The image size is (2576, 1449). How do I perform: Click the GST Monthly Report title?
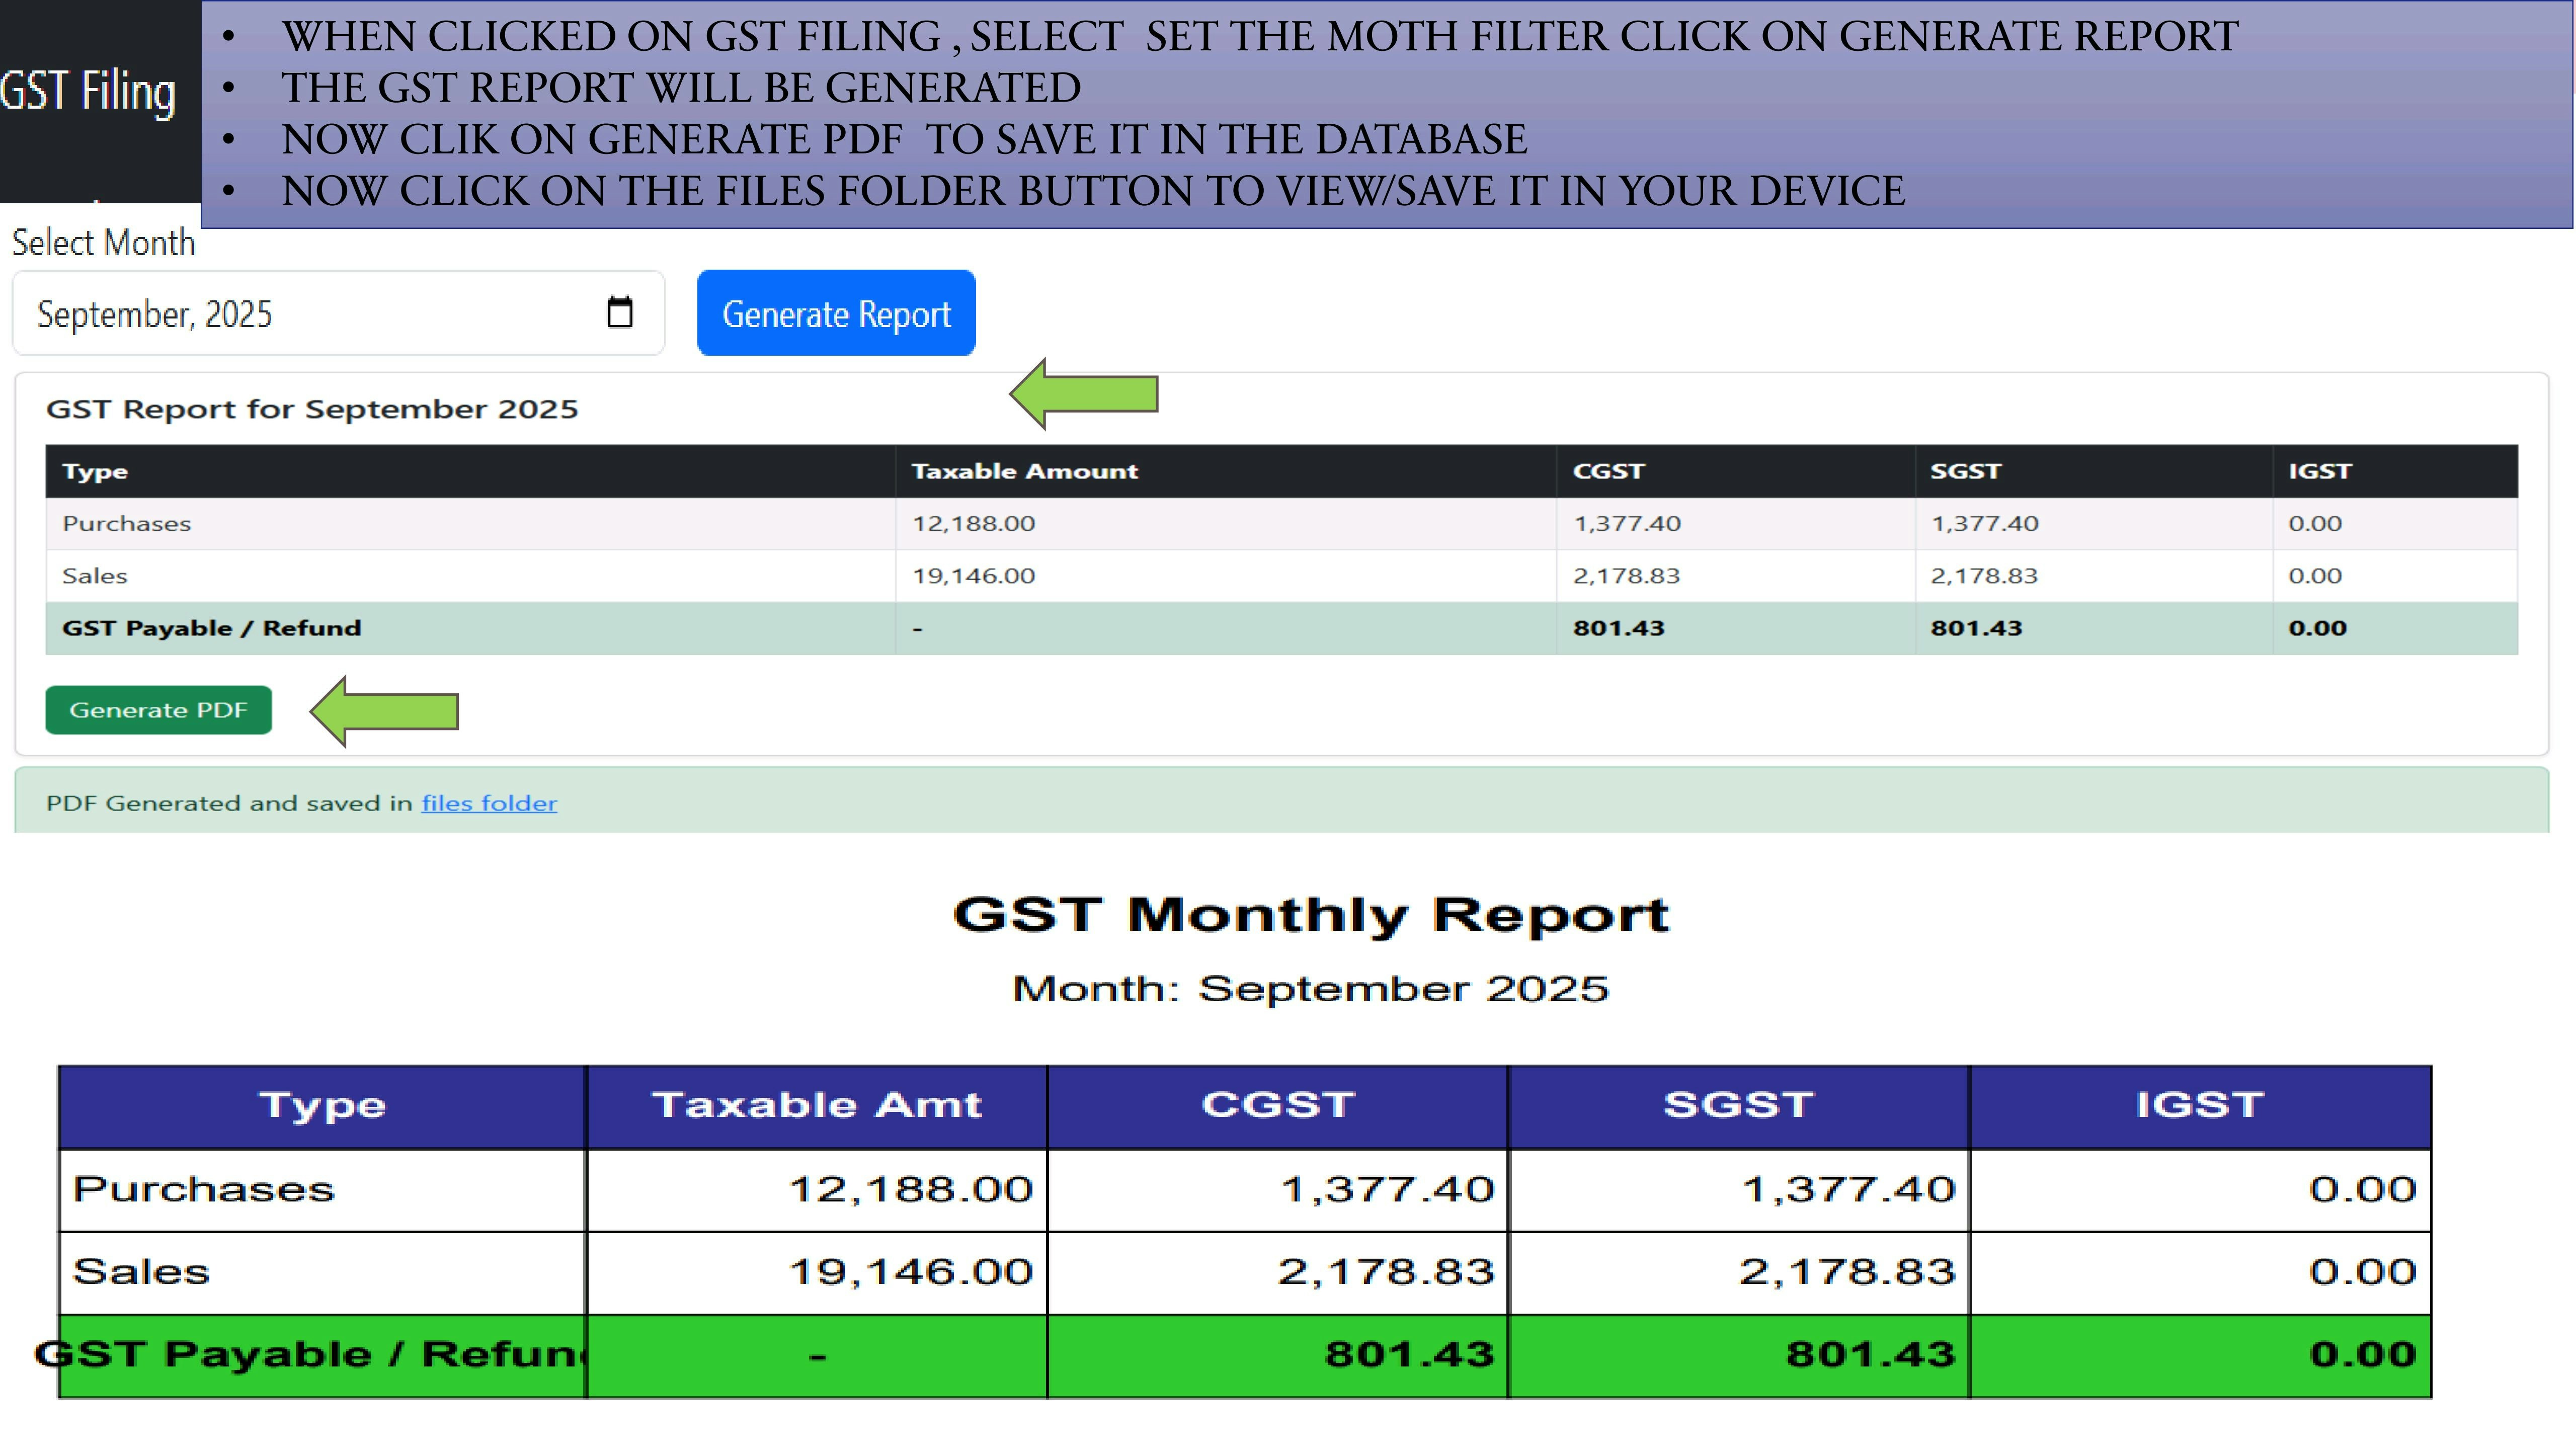tap(1310, 914)
